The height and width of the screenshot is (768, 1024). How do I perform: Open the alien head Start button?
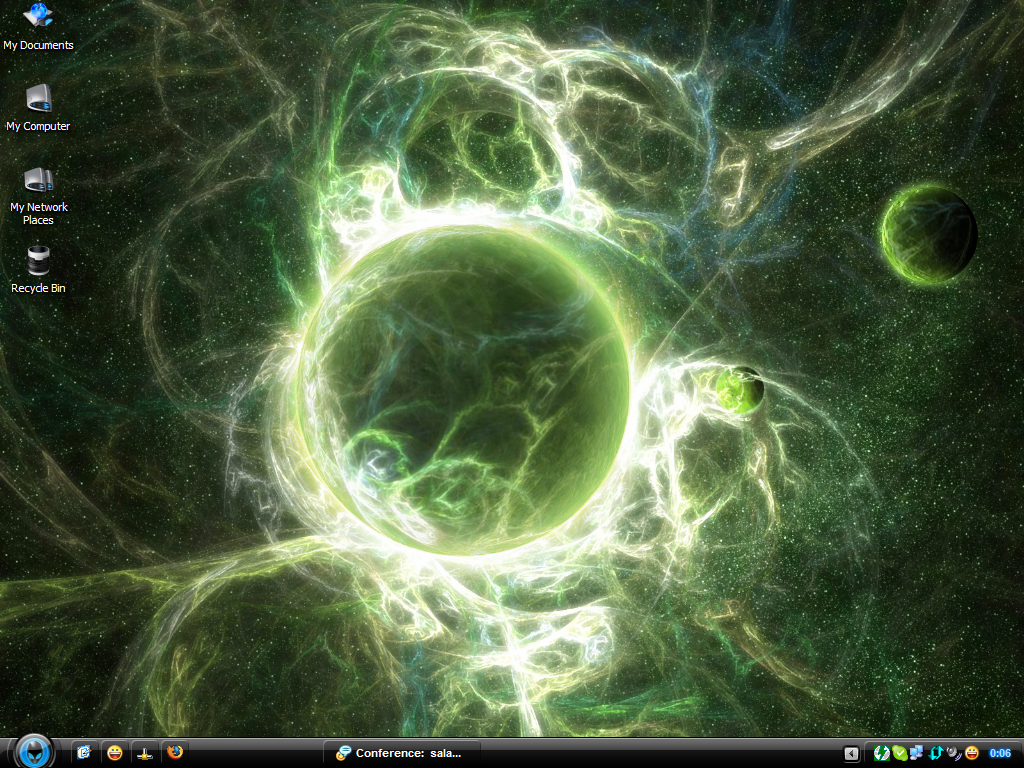34,751
